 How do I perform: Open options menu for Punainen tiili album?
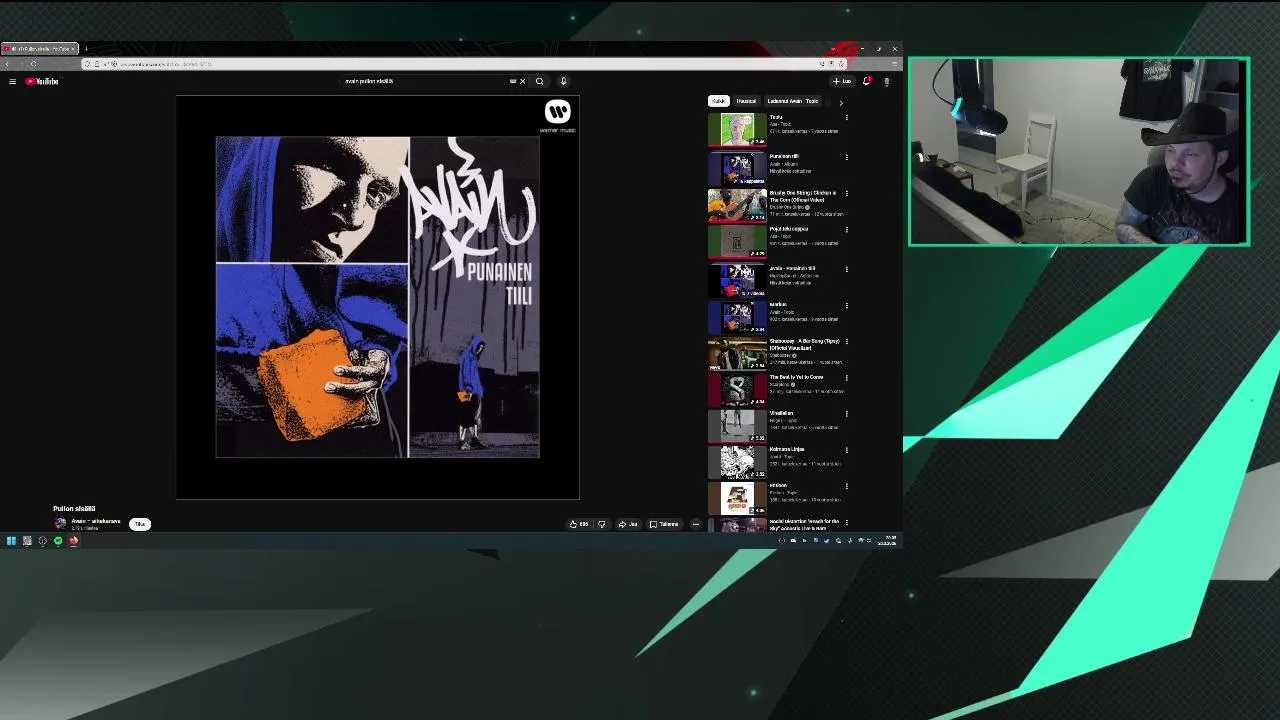click(x=846, y=157)
